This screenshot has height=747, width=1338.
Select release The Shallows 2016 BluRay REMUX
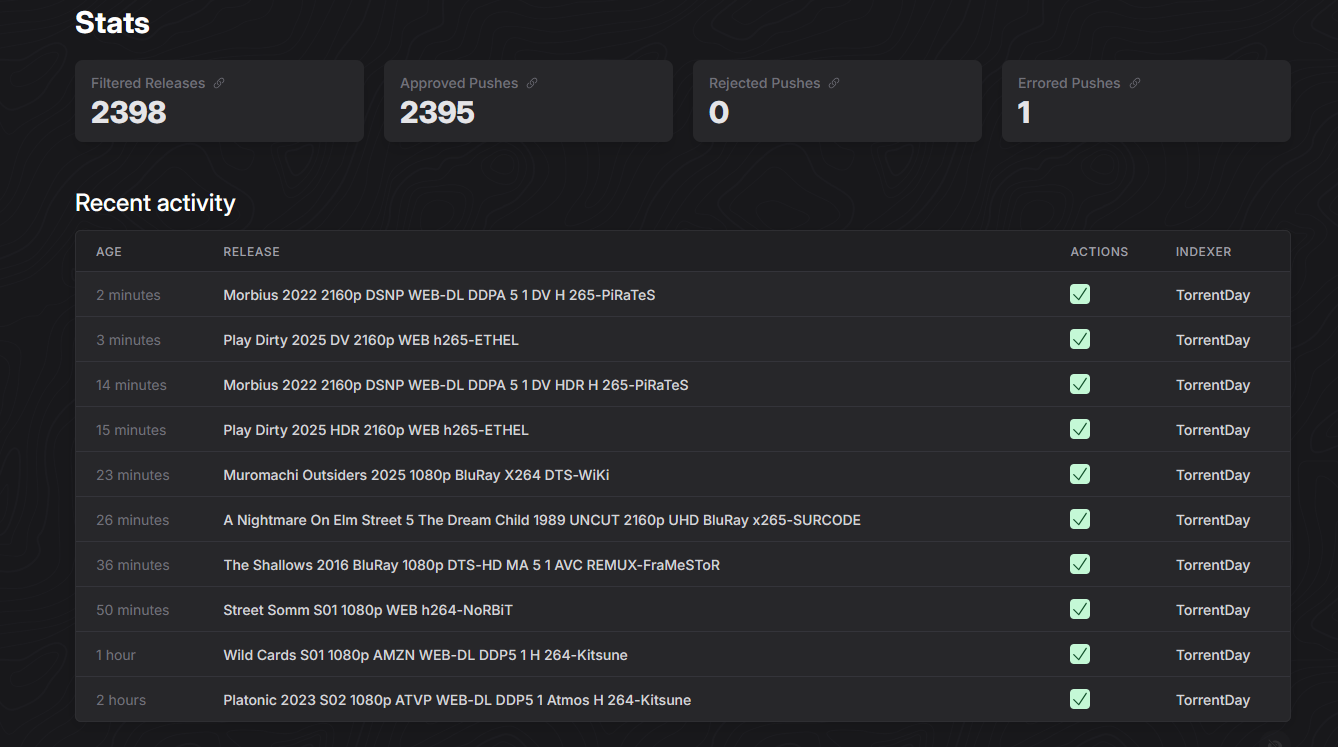[472, 565]
